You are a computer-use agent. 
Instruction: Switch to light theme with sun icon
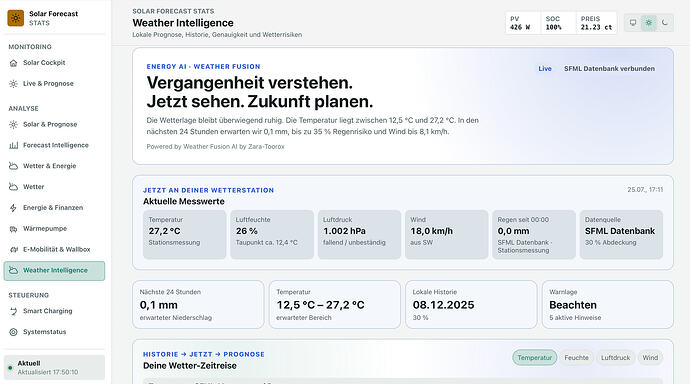point(649,23)
